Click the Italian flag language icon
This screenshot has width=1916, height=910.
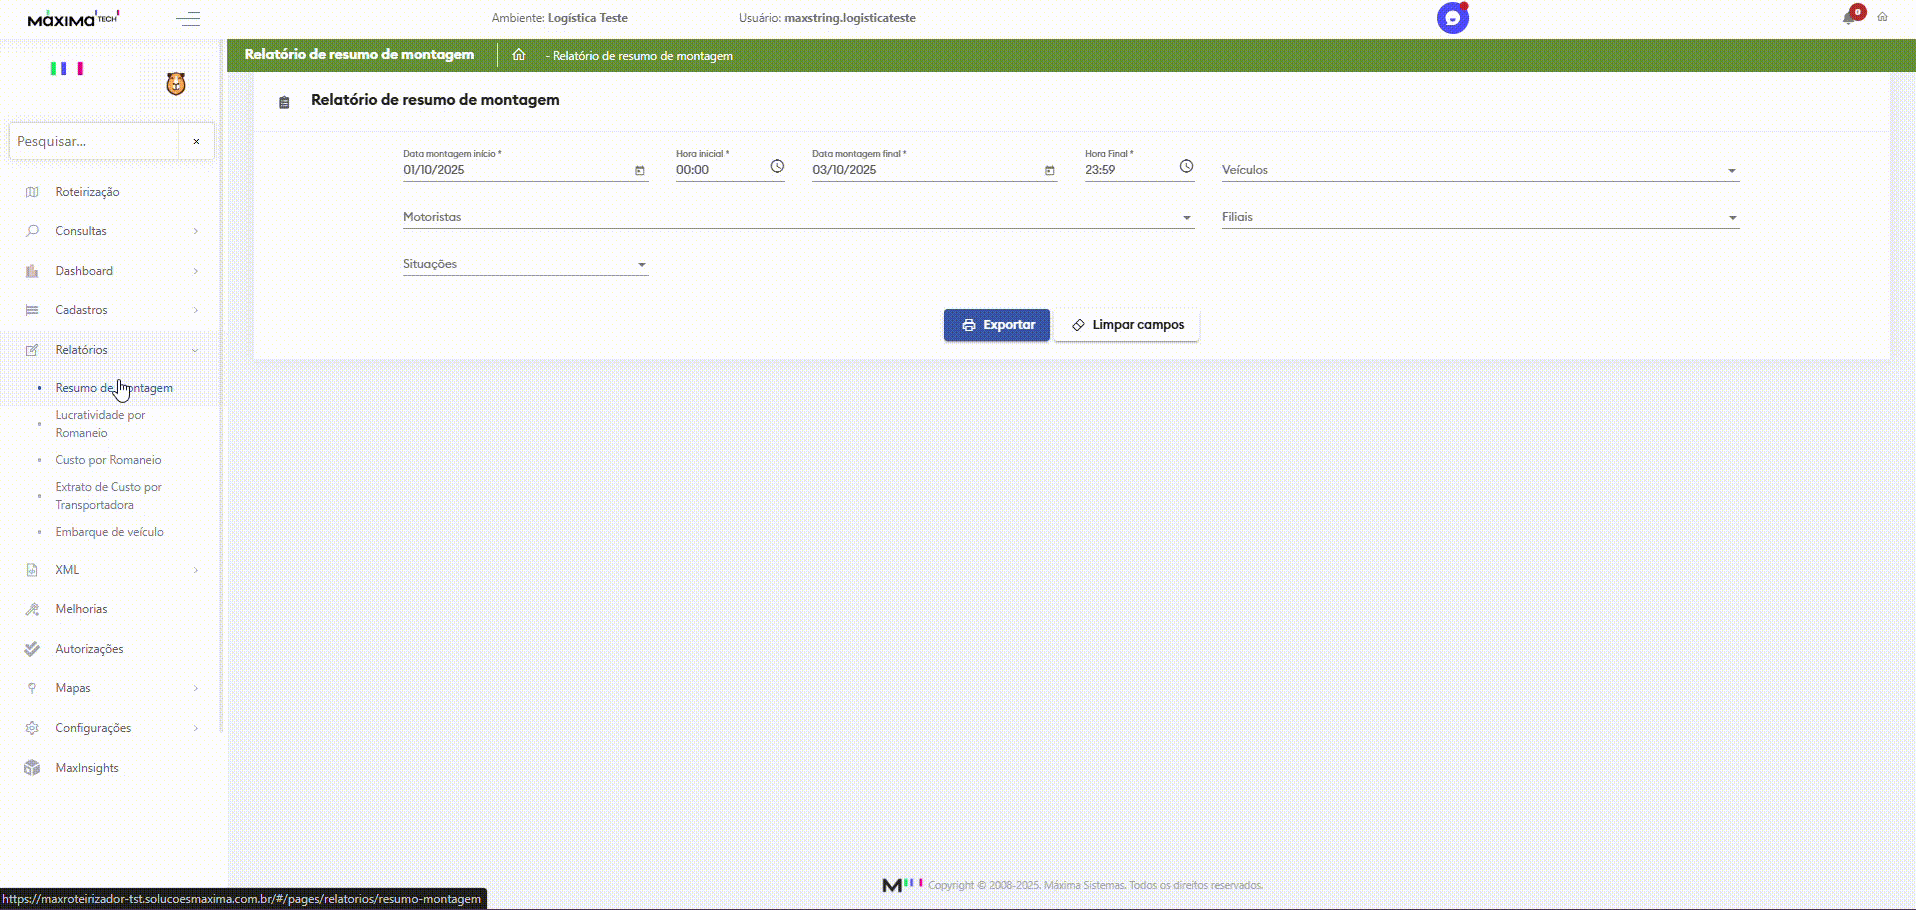[67, 68]
